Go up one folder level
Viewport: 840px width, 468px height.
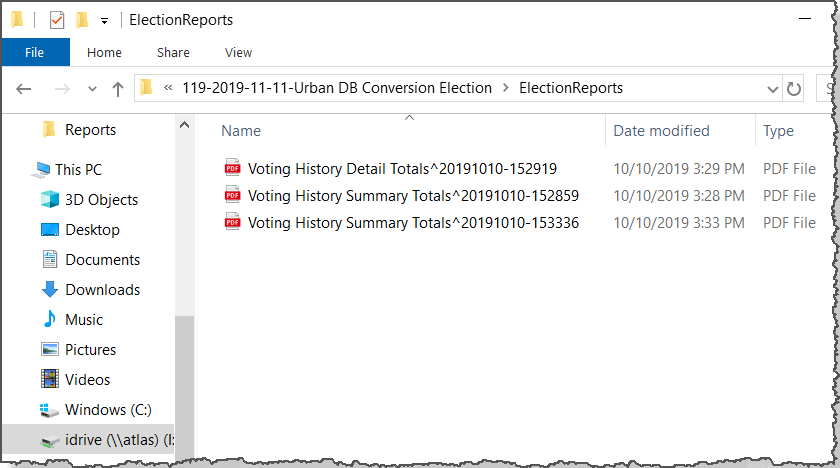(x=118, y=89)
